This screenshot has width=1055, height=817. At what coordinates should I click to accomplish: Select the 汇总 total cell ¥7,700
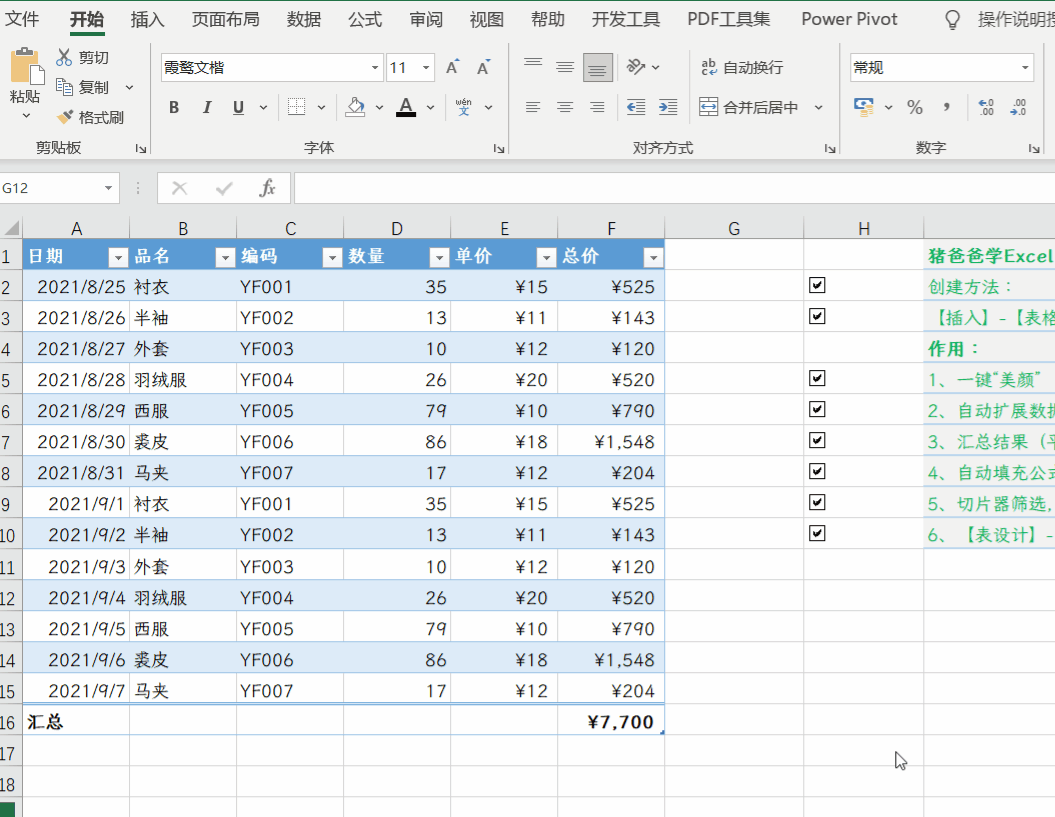click(611, 721)
